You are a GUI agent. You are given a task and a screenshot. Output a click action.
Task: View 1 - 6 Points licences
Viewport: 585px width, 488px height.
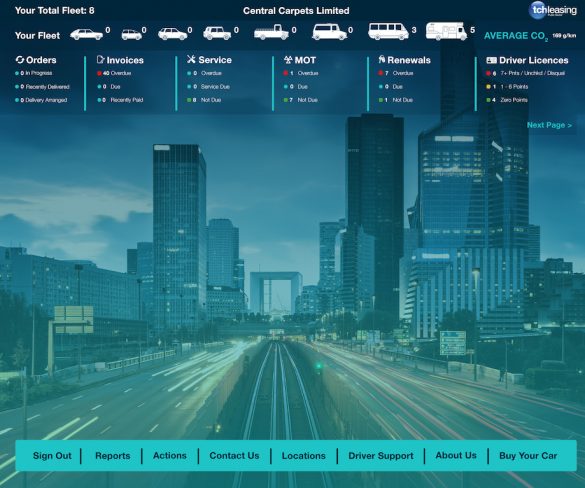507,87
